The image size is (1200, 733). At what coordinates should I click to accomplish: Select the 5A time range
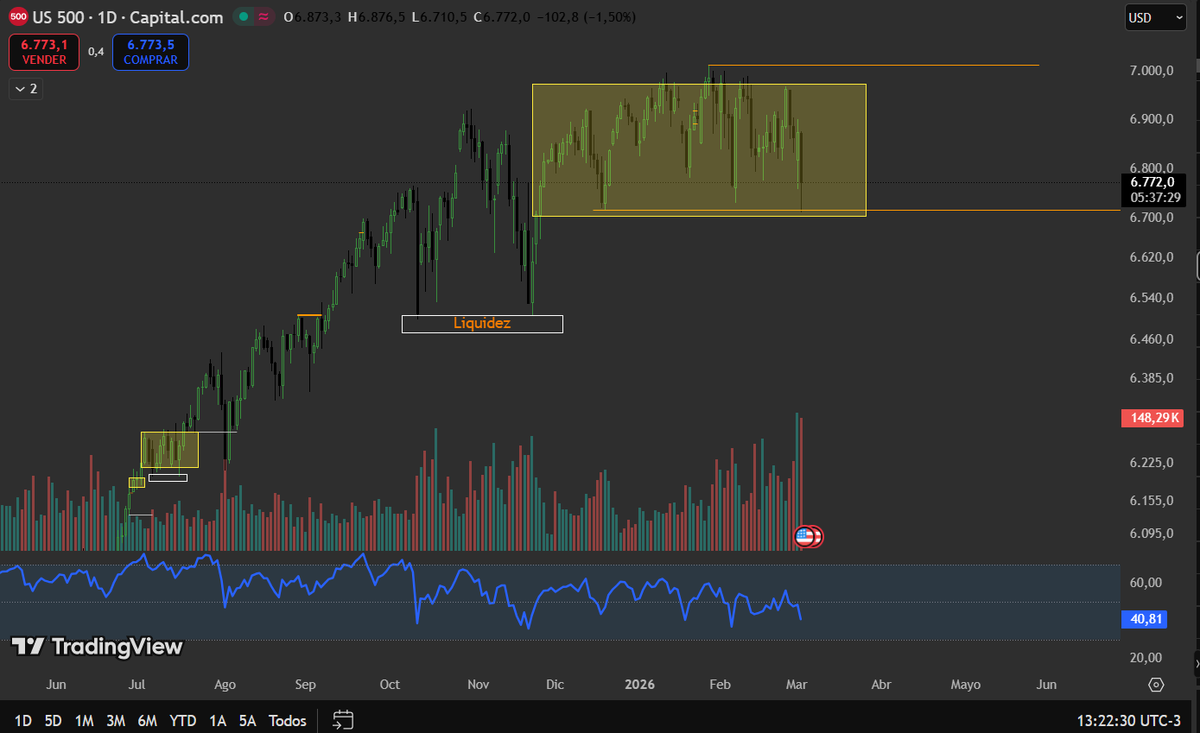247,720
